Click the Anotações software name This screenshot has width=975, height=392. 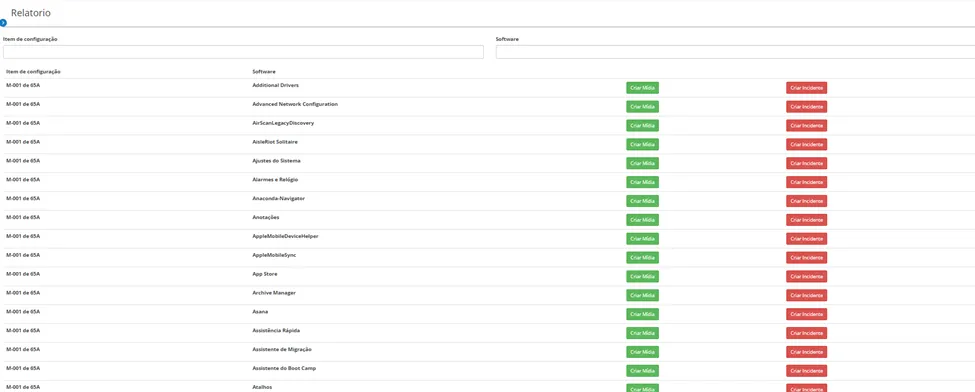(266, 217)
